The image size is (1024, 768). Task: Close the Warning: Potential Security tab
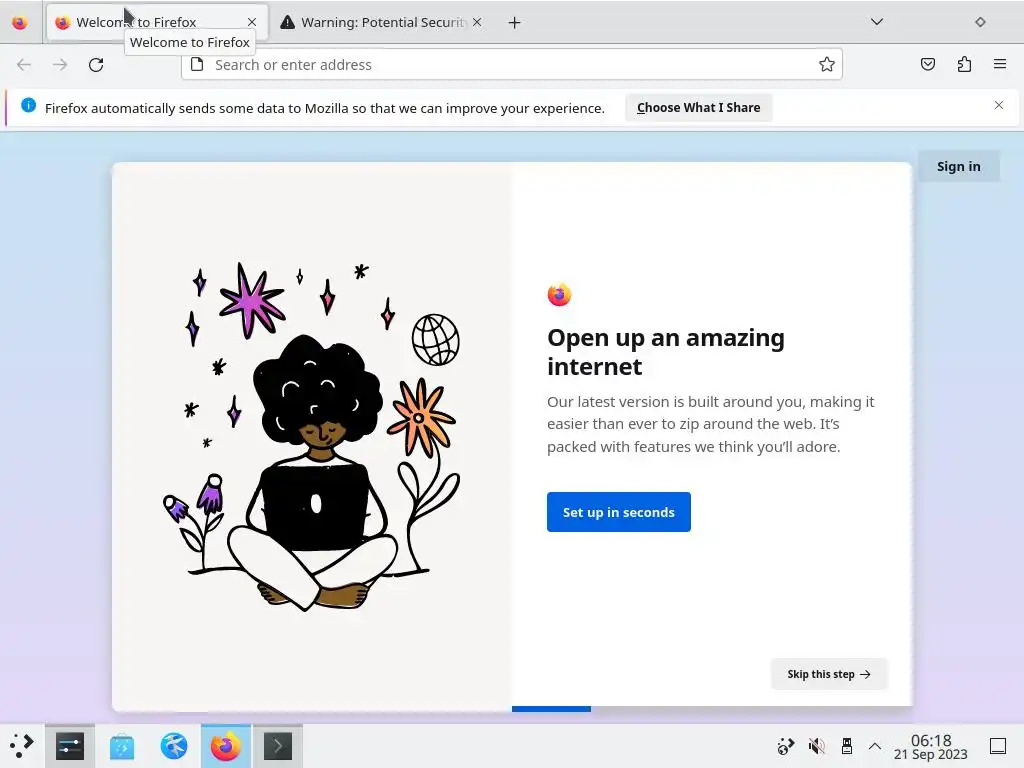coord(477,23)
